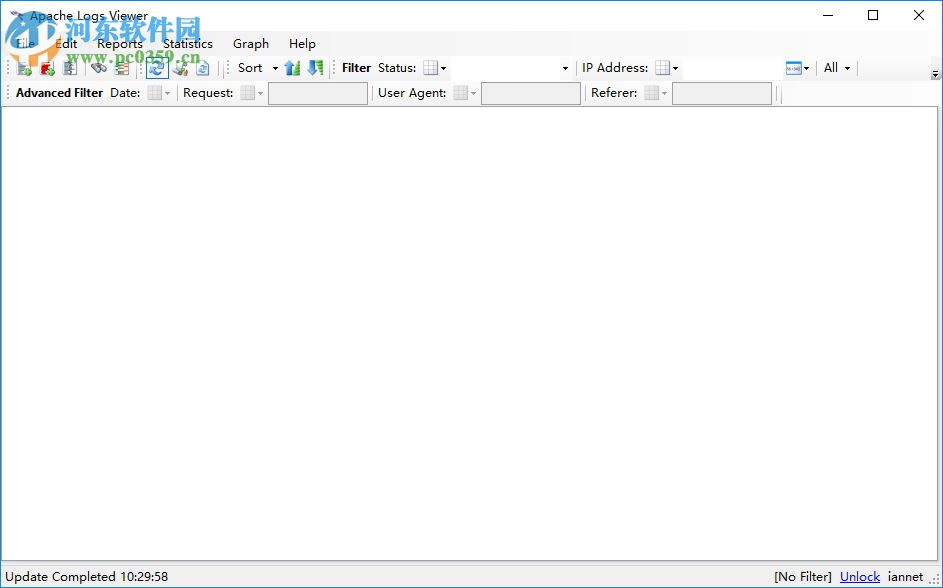Screen dimensions: 943x588
Task: Sort entries descending with the green arrow icon
Action: (x=315, y=68)
